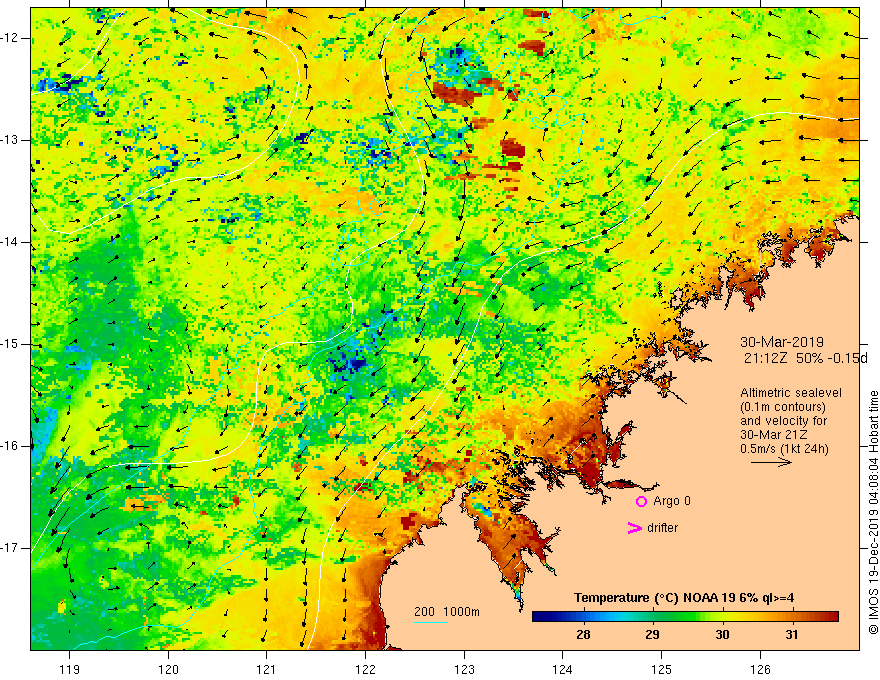Click longitude axis label 124
The height and width of the screenshot is (680, 880).
coord(562,669)
